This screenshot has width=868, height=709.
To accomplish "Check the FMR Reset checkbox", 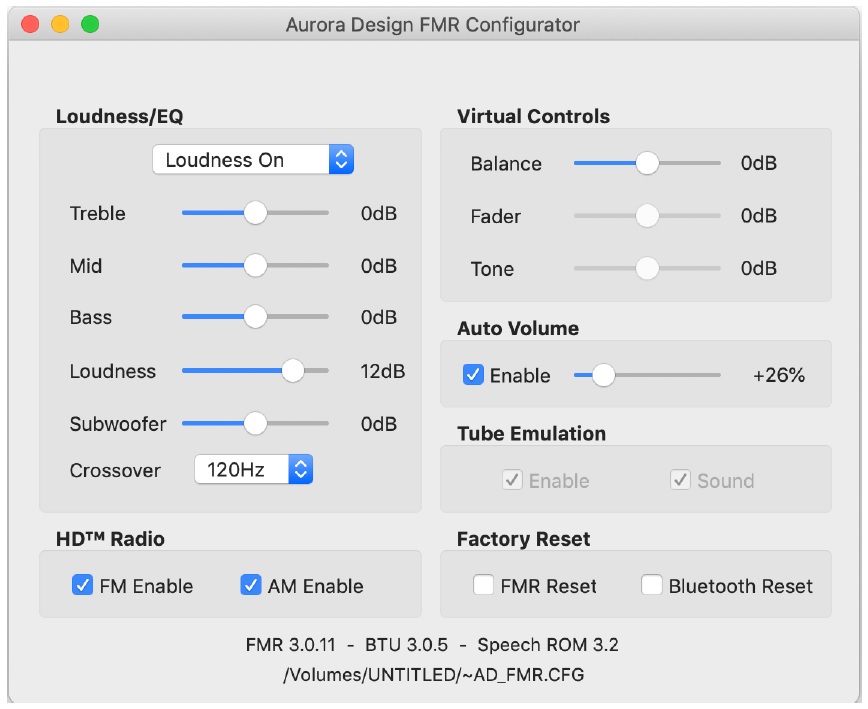I will pyautogui.click(x=483, y=586).
